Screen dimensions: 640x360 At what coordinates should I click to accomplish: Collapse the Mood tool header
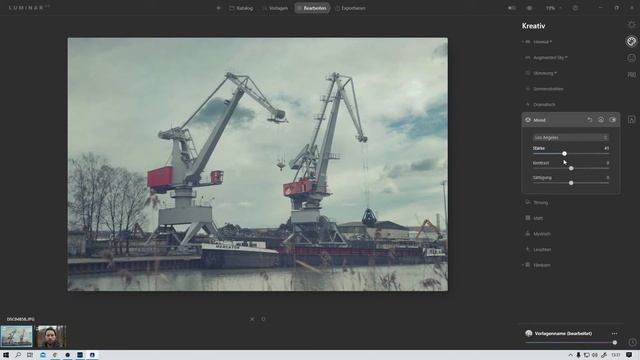571,120
